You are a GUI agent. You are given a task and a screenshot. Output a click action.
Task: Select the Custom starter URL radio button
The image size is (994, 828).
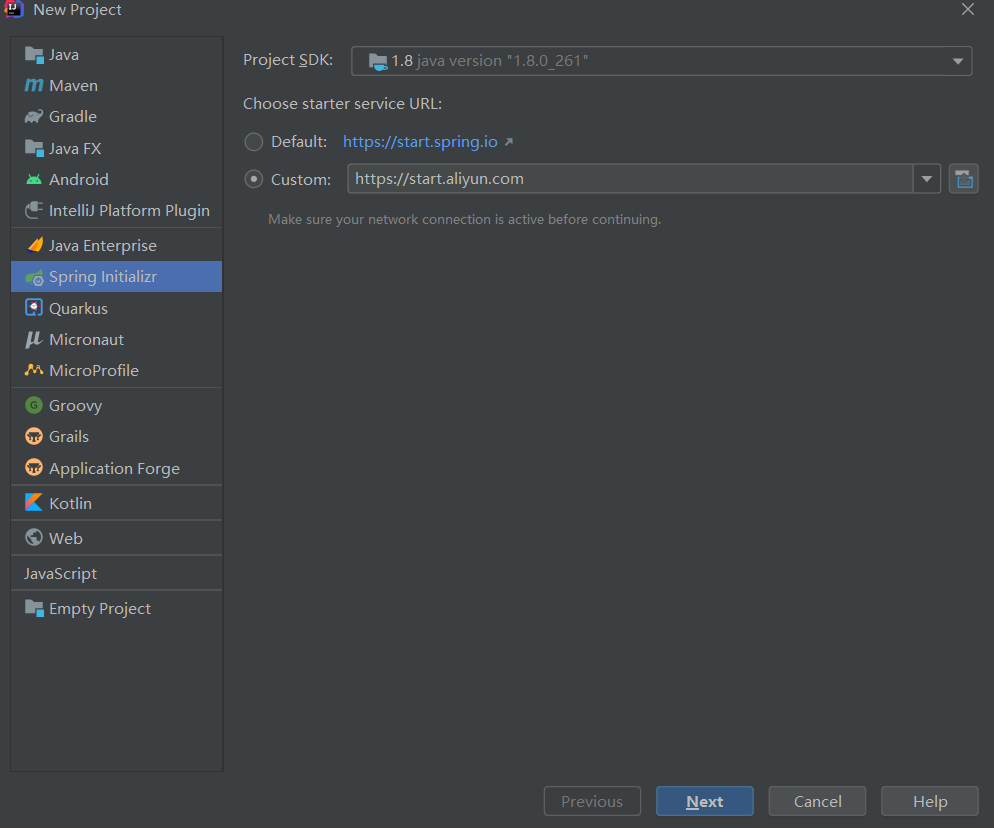[x=254, y=179]
